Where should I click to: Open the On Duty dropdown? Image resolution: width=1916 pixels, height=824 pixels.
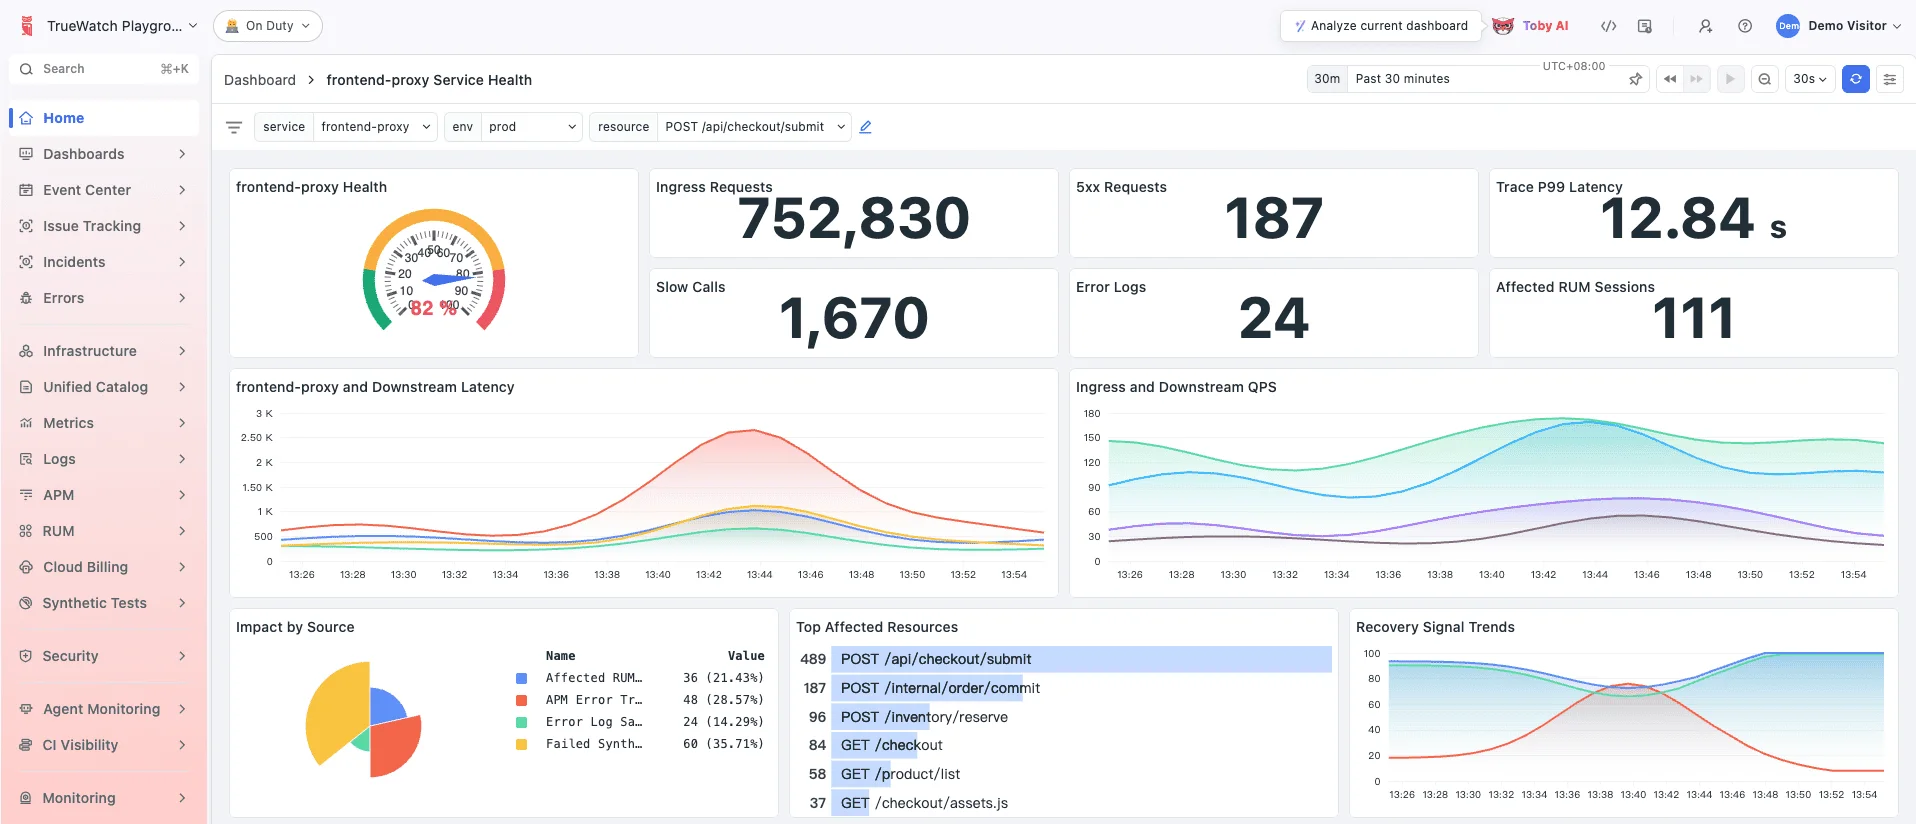pos(268,26)
